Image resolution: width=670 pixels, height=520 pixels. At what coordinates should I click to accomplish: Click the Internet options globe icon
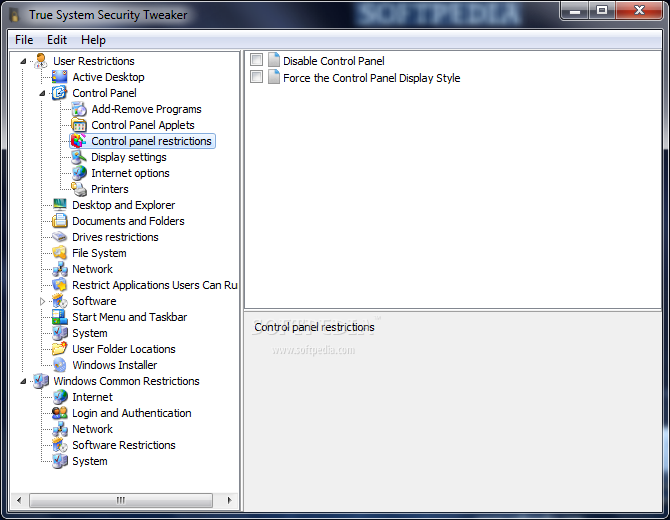79,173
